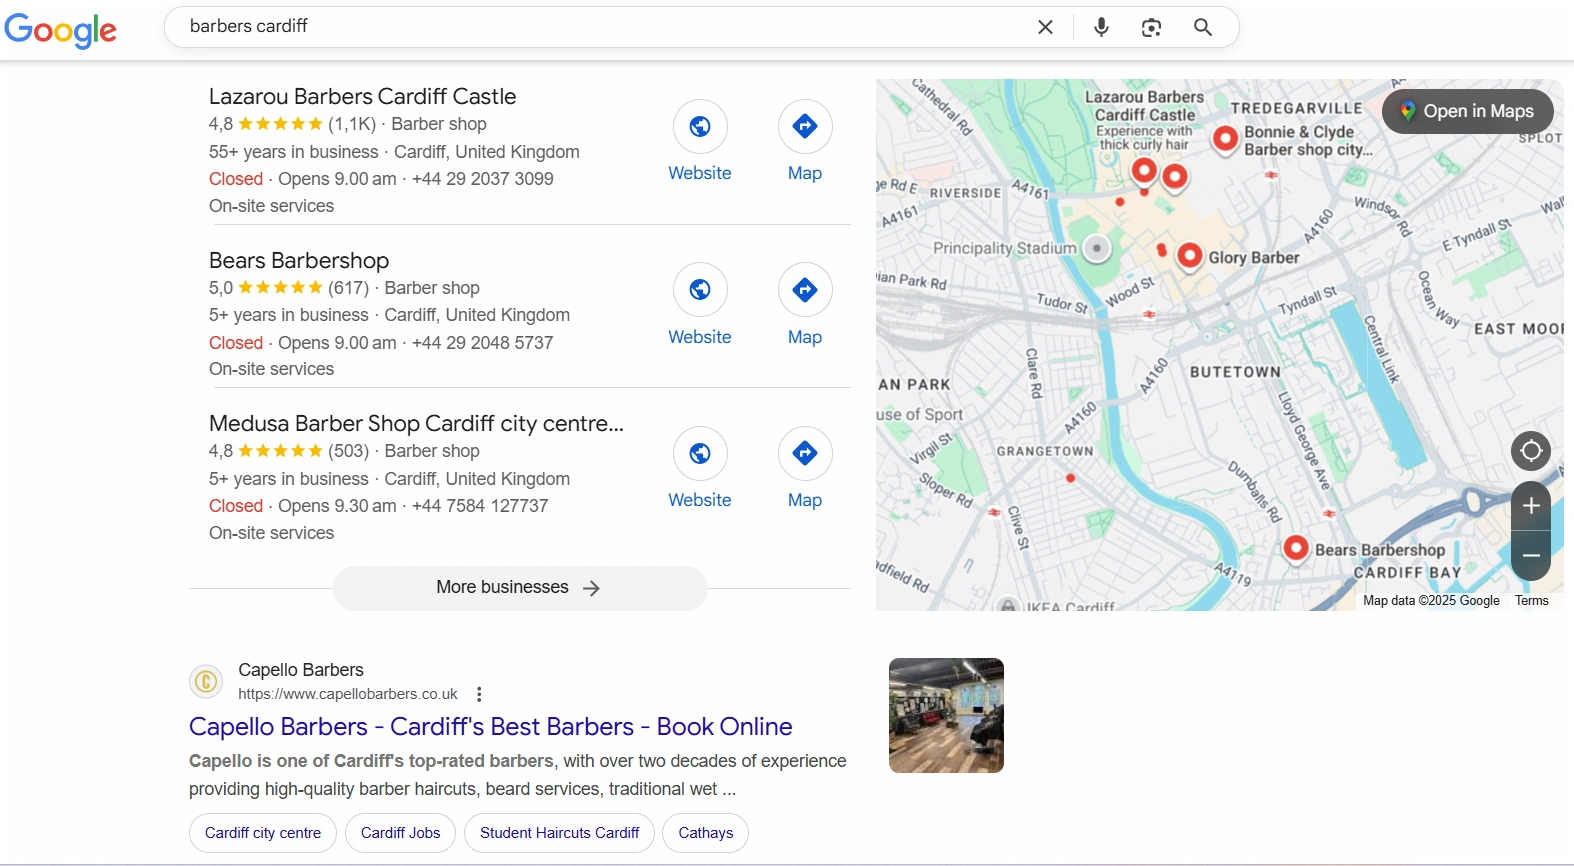Click the Bonnie & Clyde Barber shop map pin
The width and height of the screenshot is (1574, 866).
tap(1226, 140)
